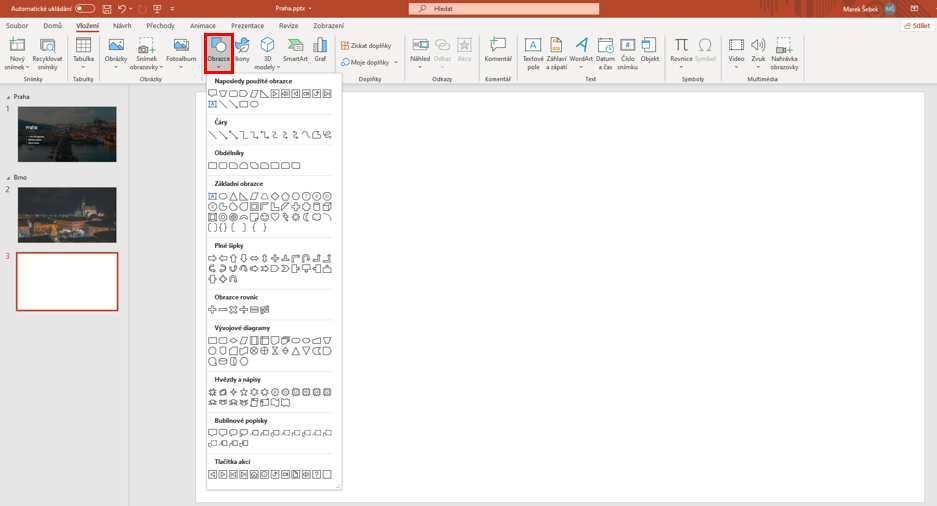Pick the division sign in Obrazce rovnic

244,309
